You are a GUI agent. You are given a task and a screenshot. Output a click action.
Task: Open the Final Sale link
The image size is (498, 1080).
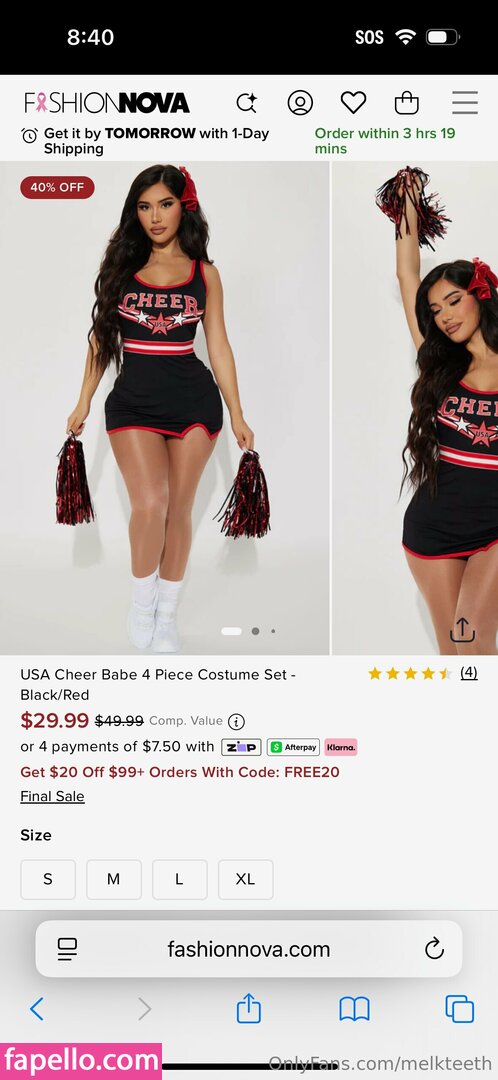pos(52,796)
